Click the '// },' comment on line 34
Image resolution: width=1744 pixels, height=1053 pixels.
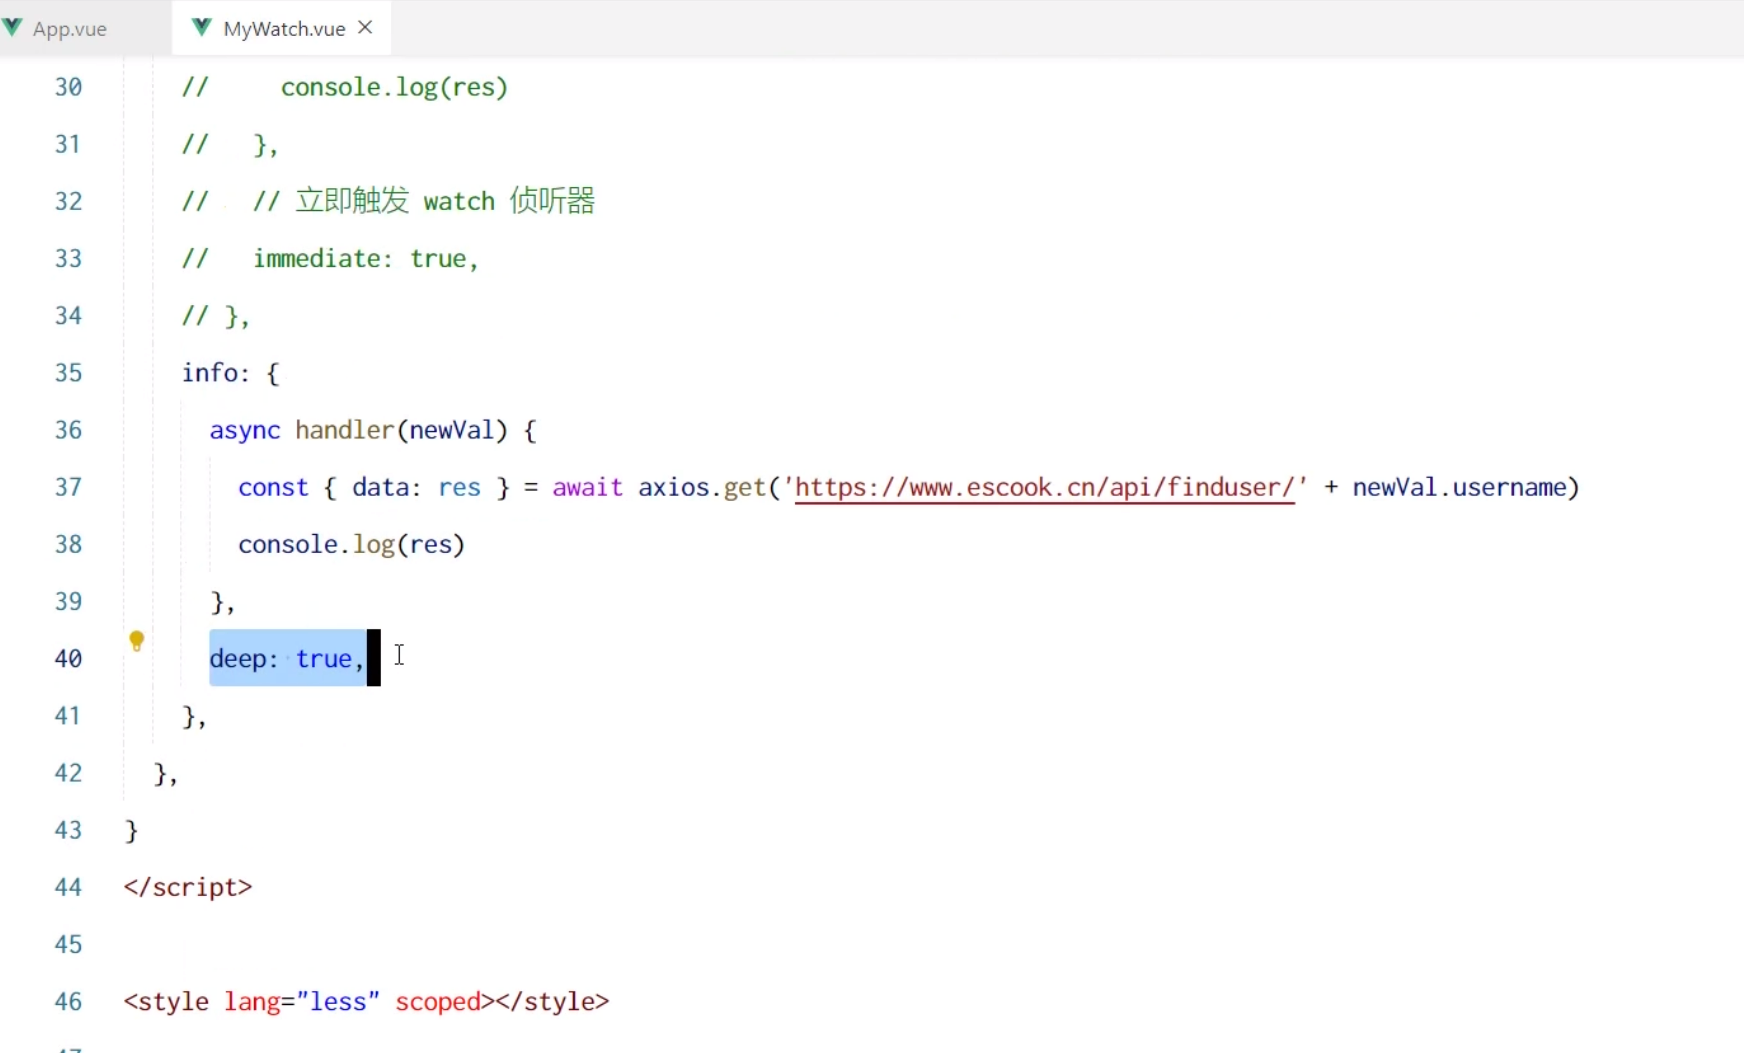[216, 316]
